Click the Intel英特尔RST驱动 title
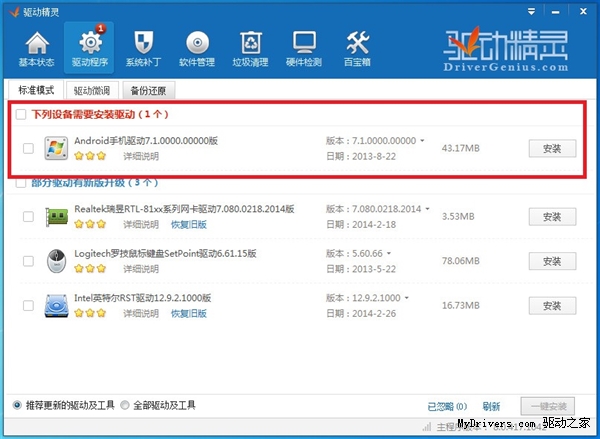The image size is (600, 439). [x=143, y=298]
